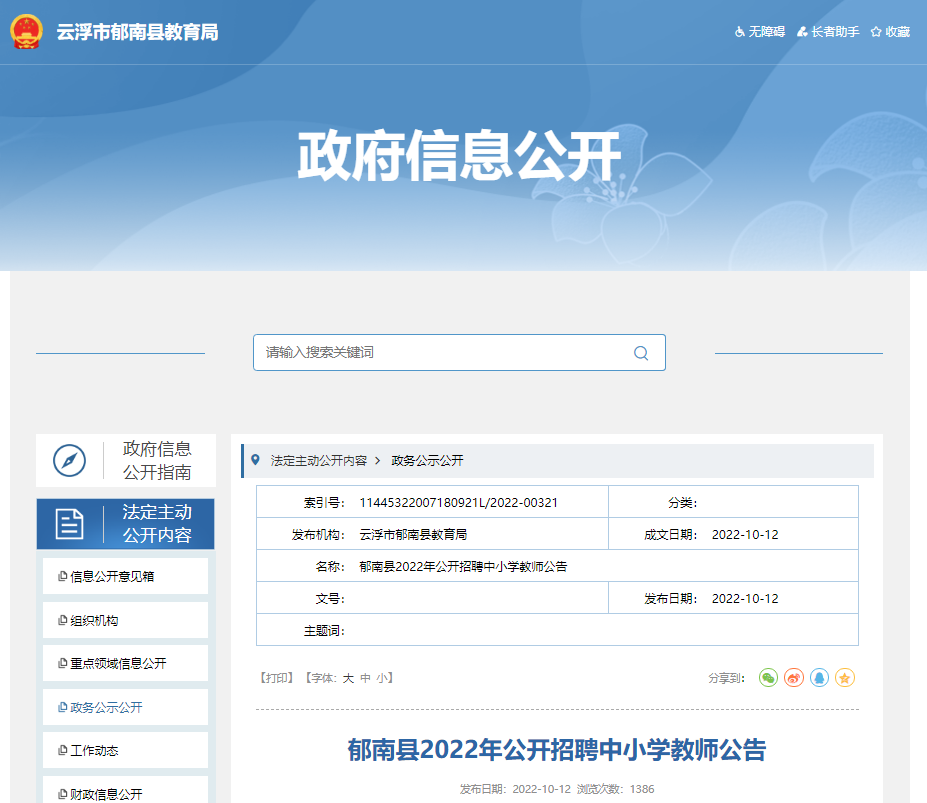927x803 pixels.
Task: Share the notice via the Weibo icon
Action: tap(794, 678)
